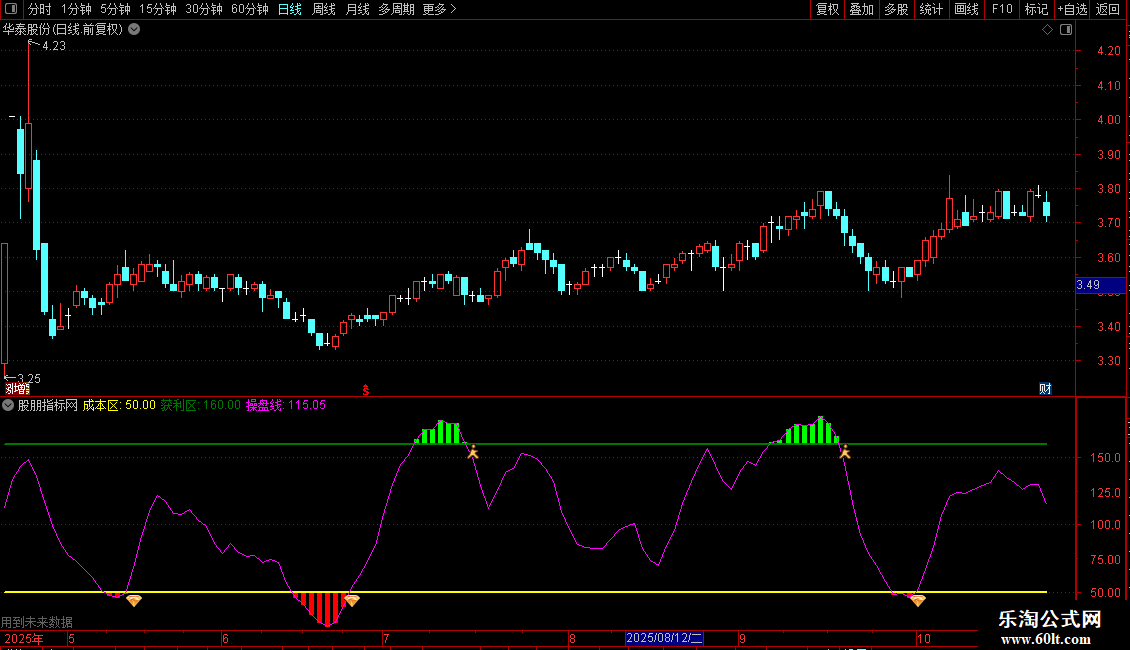Click the buy diamond after red bars

click(x=352, y=600)
